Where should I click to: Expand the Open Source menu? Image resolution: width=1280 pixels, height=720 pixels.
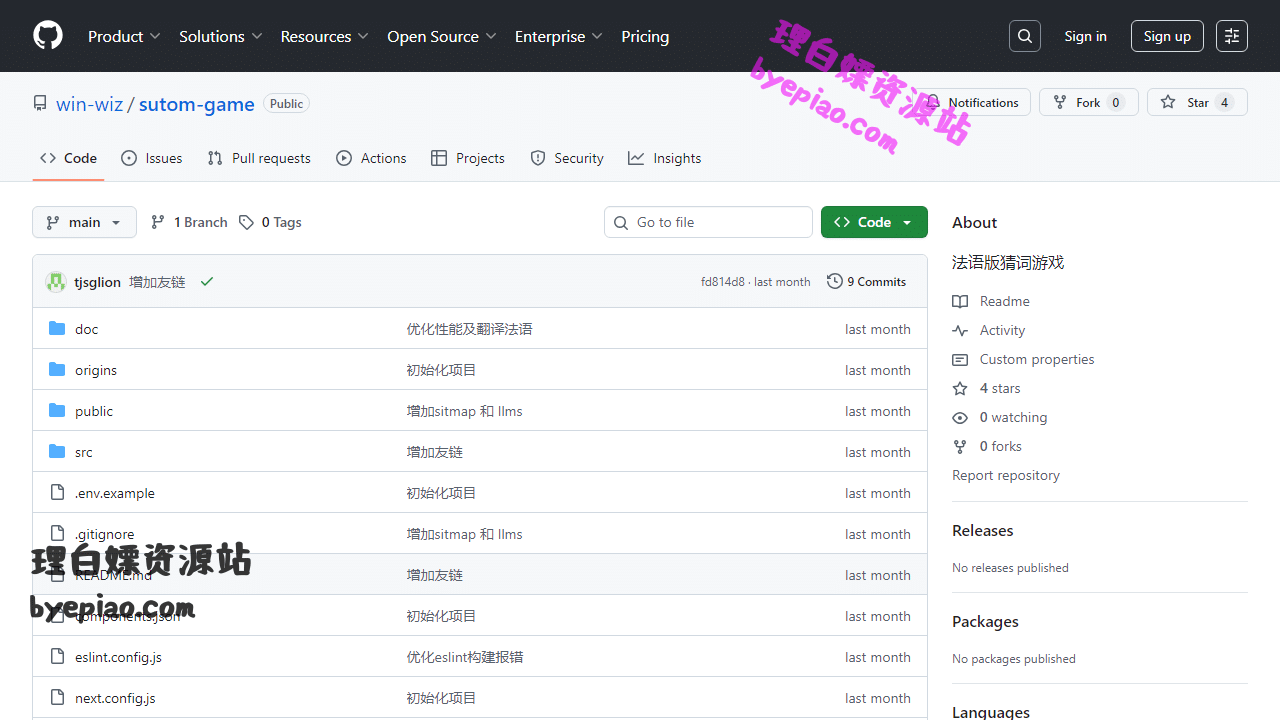442,36
